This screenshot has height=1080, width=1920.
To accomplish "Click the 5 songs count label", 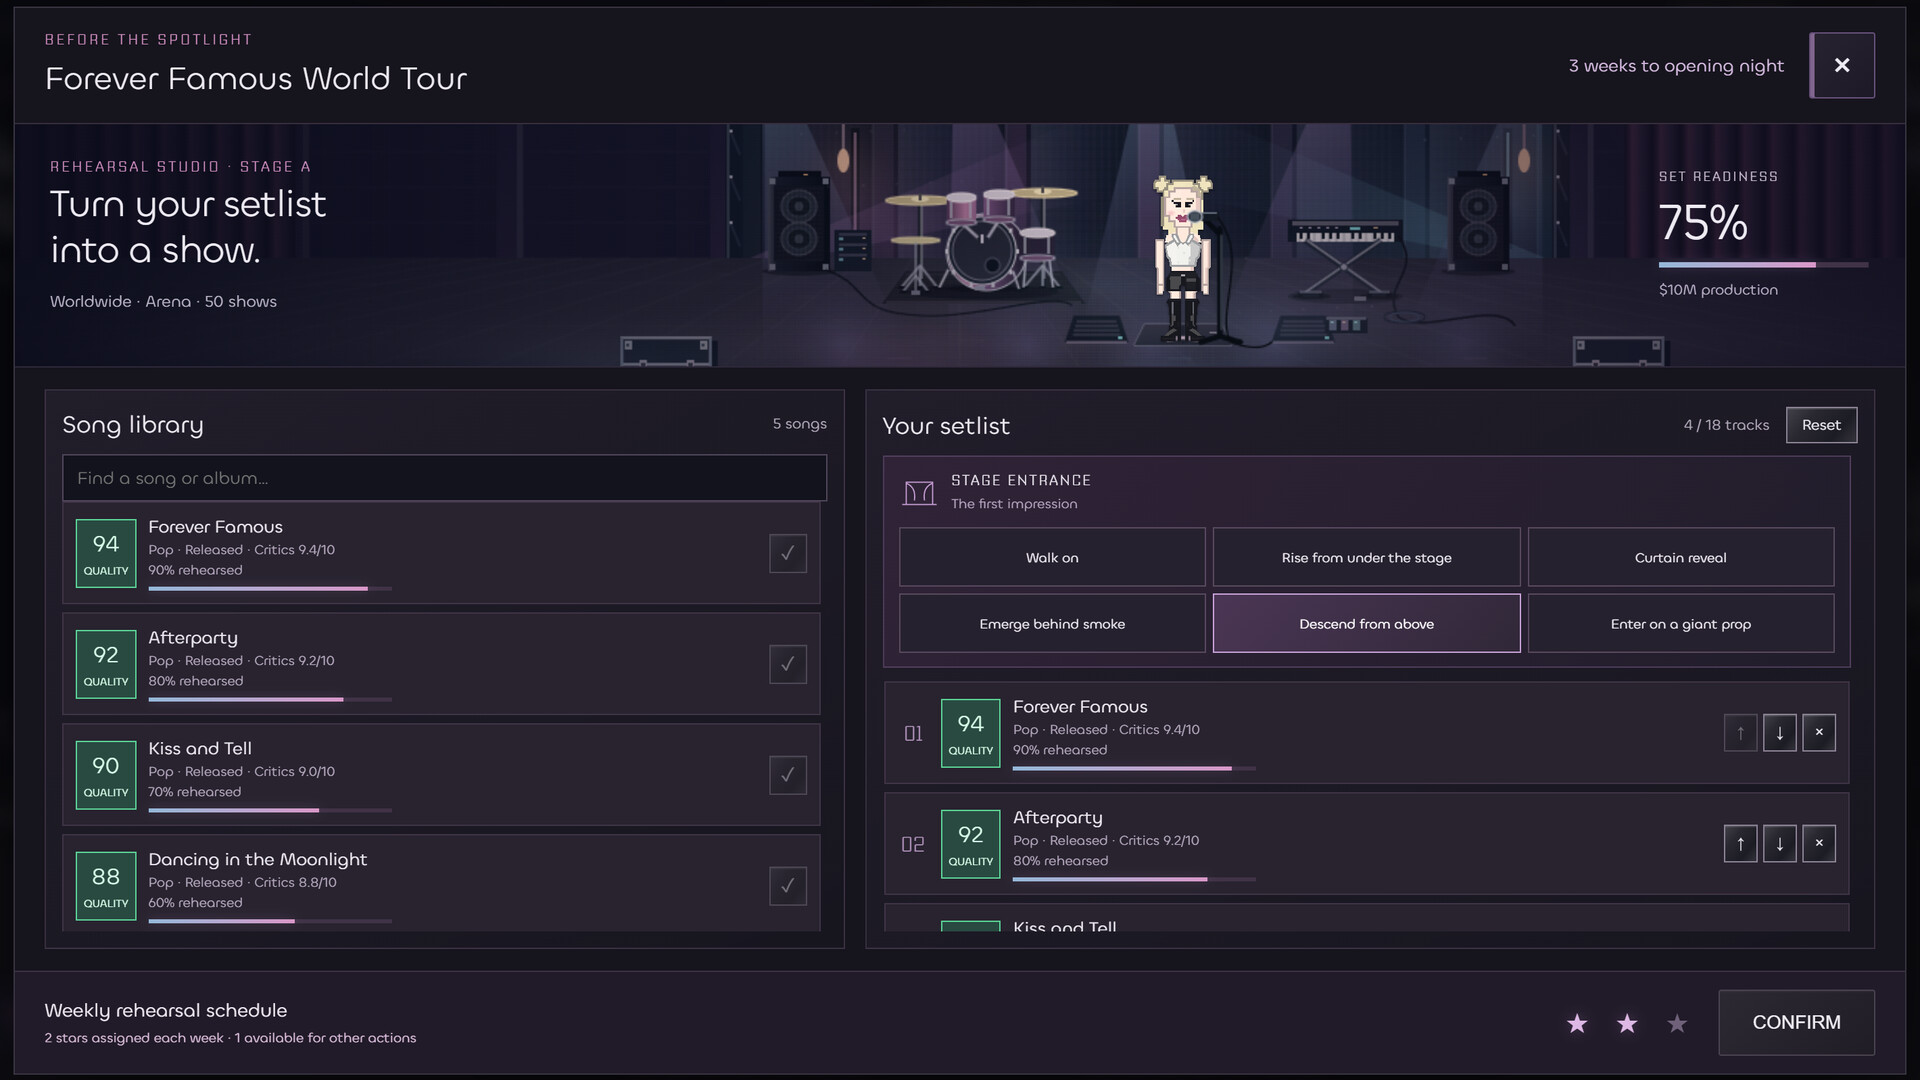I will click(x=799, y=424).
